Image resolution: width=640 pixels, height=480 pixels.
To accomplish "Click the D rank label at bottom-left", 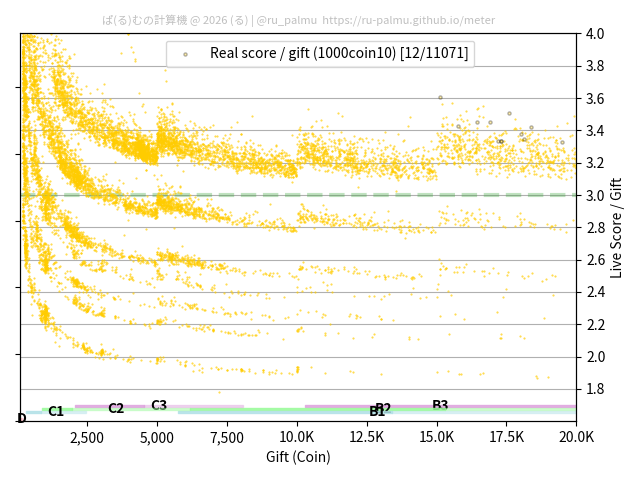I will pyautogui.click(x=22, y=418).
